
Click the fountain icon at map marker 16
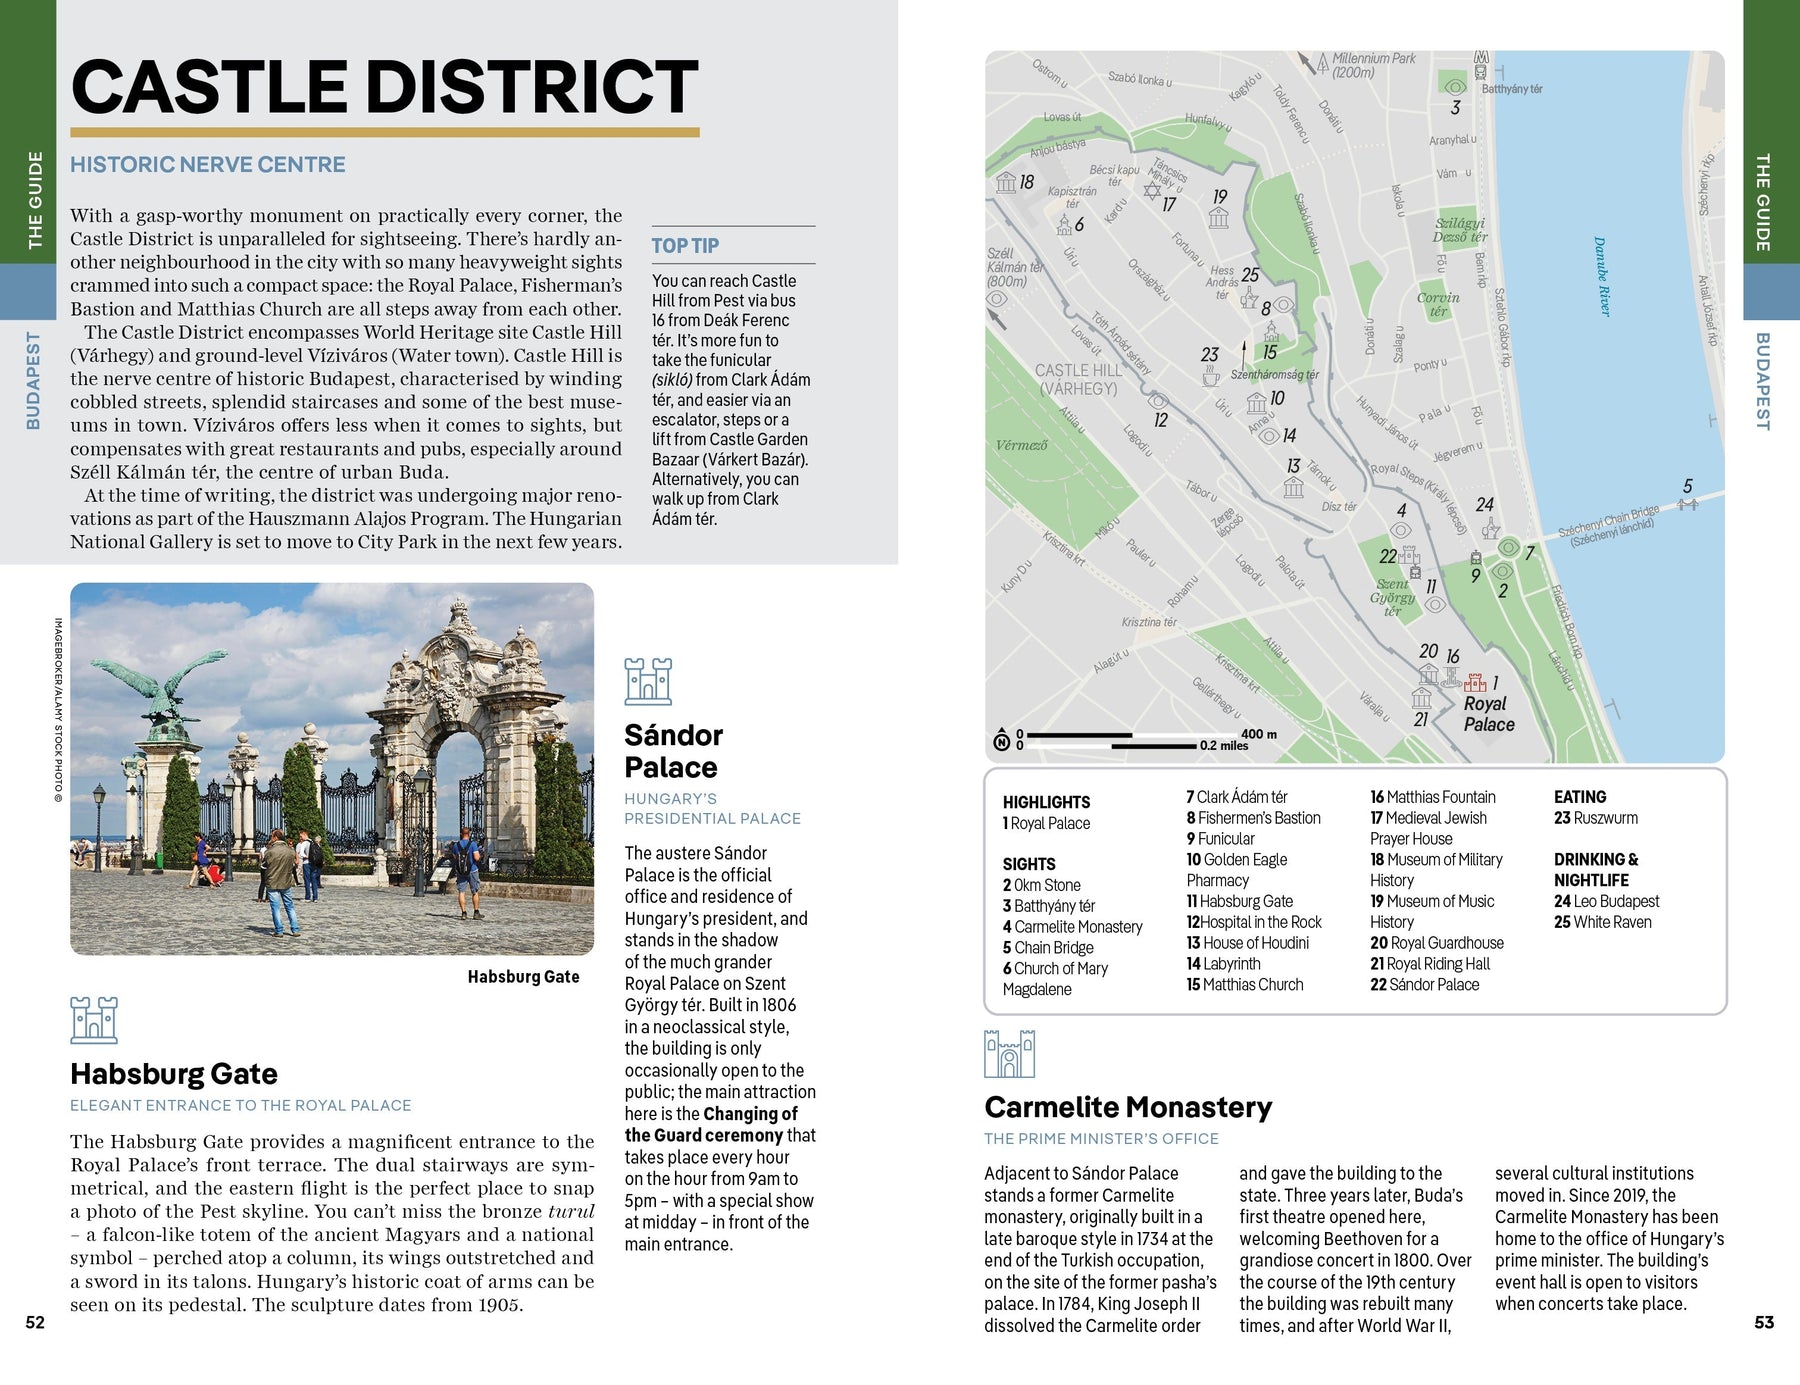pyautogui.click(x=1450, y=677)
